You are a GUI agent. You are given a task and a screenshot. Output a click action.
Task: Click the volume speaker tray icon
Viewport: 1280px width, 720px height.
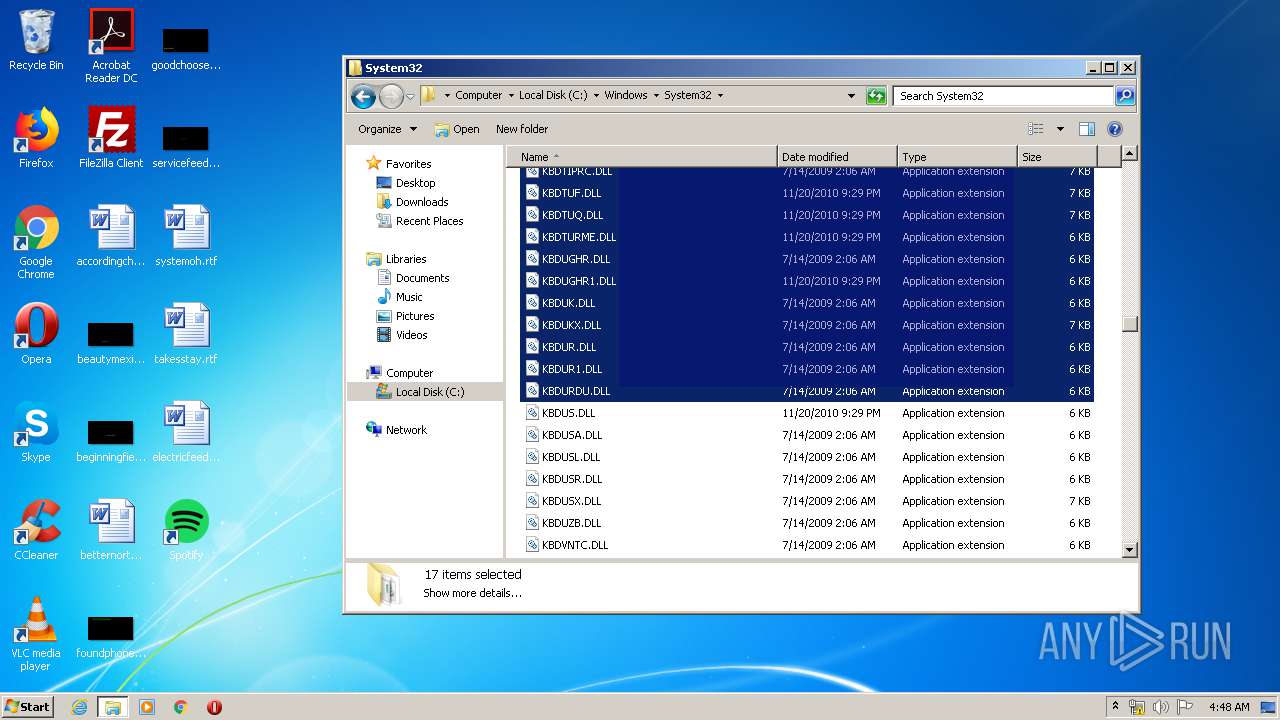point(1160,707)
